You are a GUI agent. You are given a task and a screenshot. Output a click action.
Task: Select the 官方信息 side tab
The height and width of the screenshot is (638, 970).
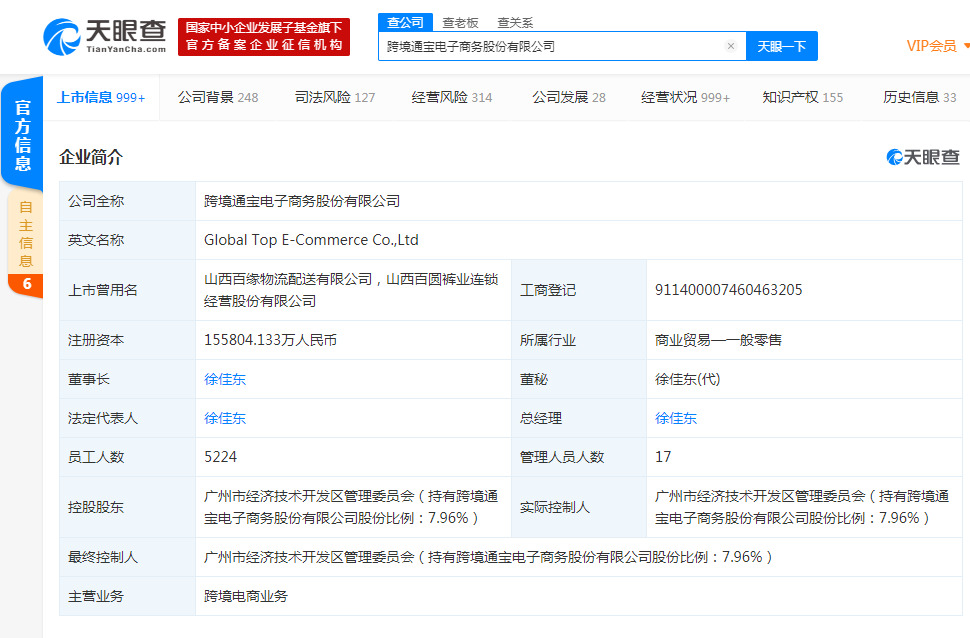point(22,134)
